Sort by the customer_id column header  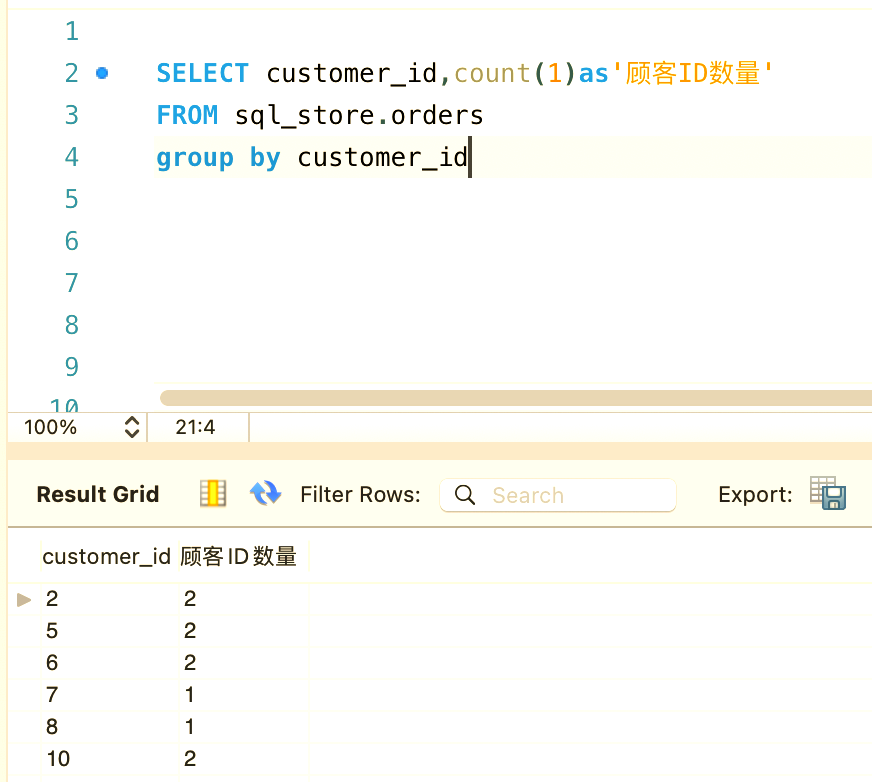coord(107,556)
